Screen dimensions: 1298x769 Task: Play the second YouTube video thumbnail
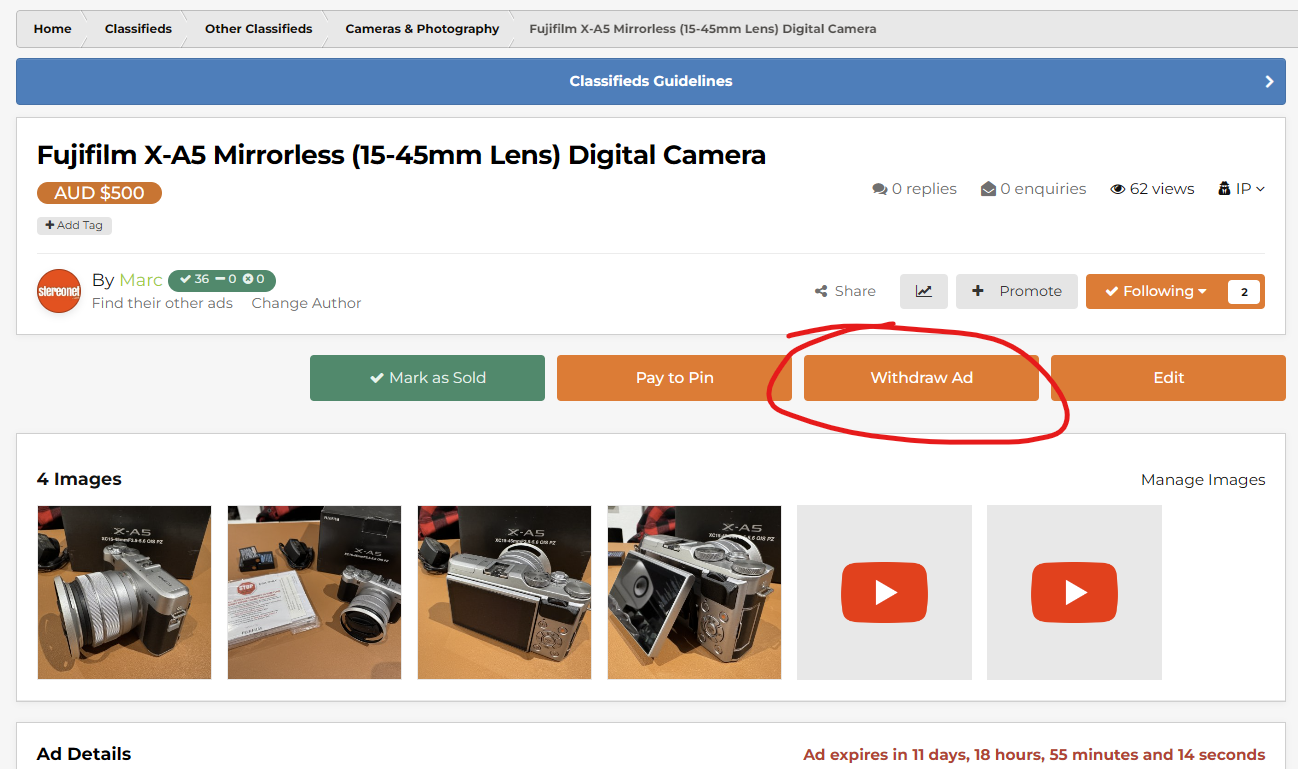click(1074, 592)
